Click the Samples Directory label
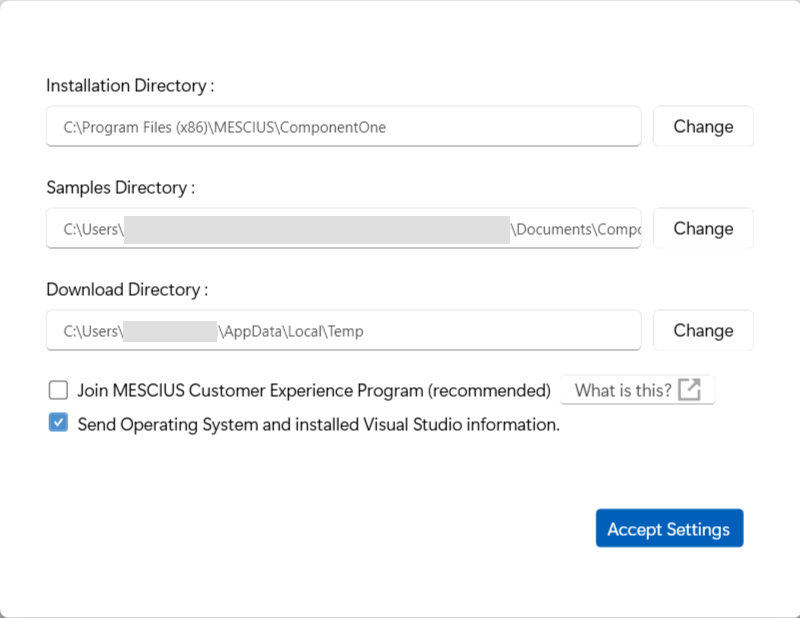This screenshot has height=618, width=800. click(x=120, y=188)
